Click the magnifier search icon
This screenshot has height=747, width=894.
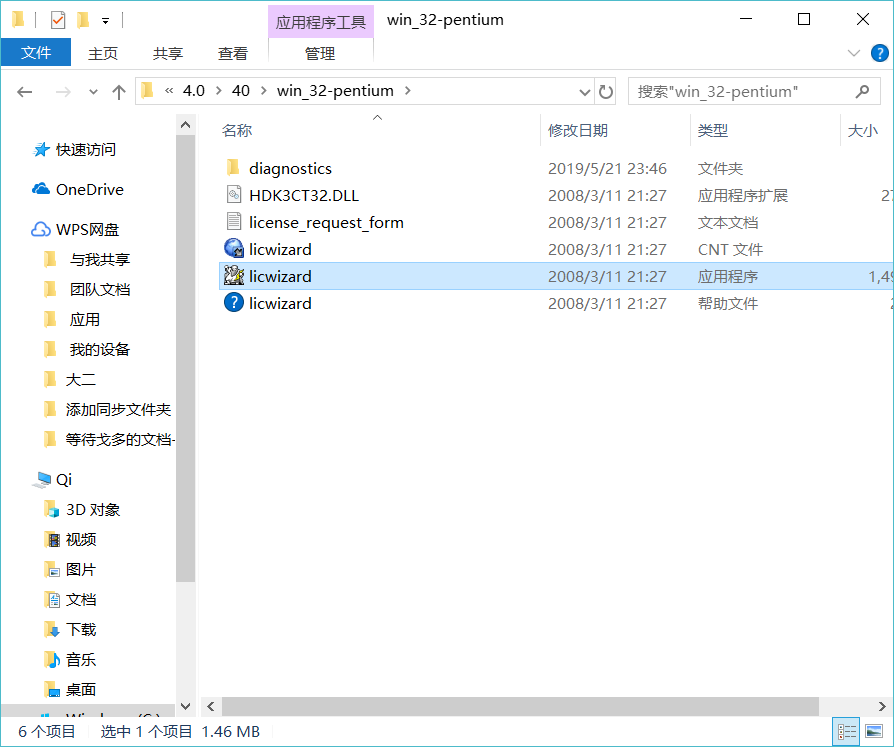[x=863, y=91]
